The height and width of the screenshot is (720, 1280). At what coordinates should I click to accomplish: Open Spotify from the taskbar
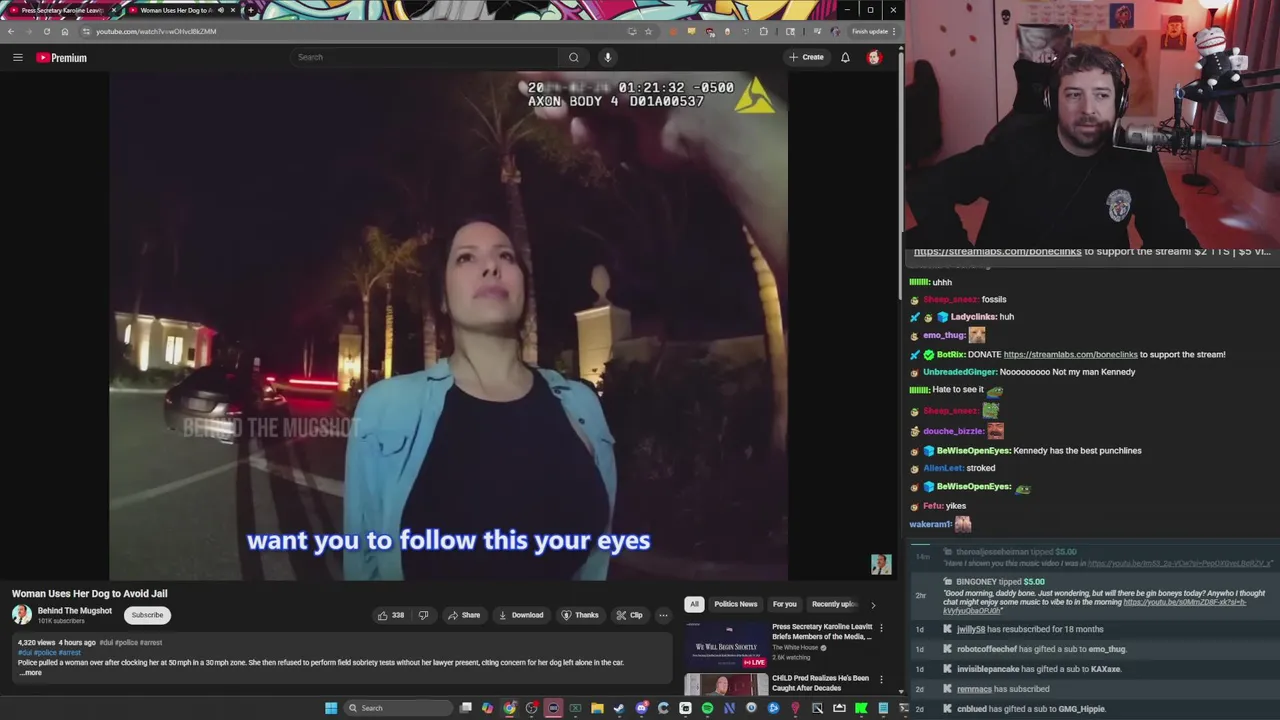coord(707,708)
